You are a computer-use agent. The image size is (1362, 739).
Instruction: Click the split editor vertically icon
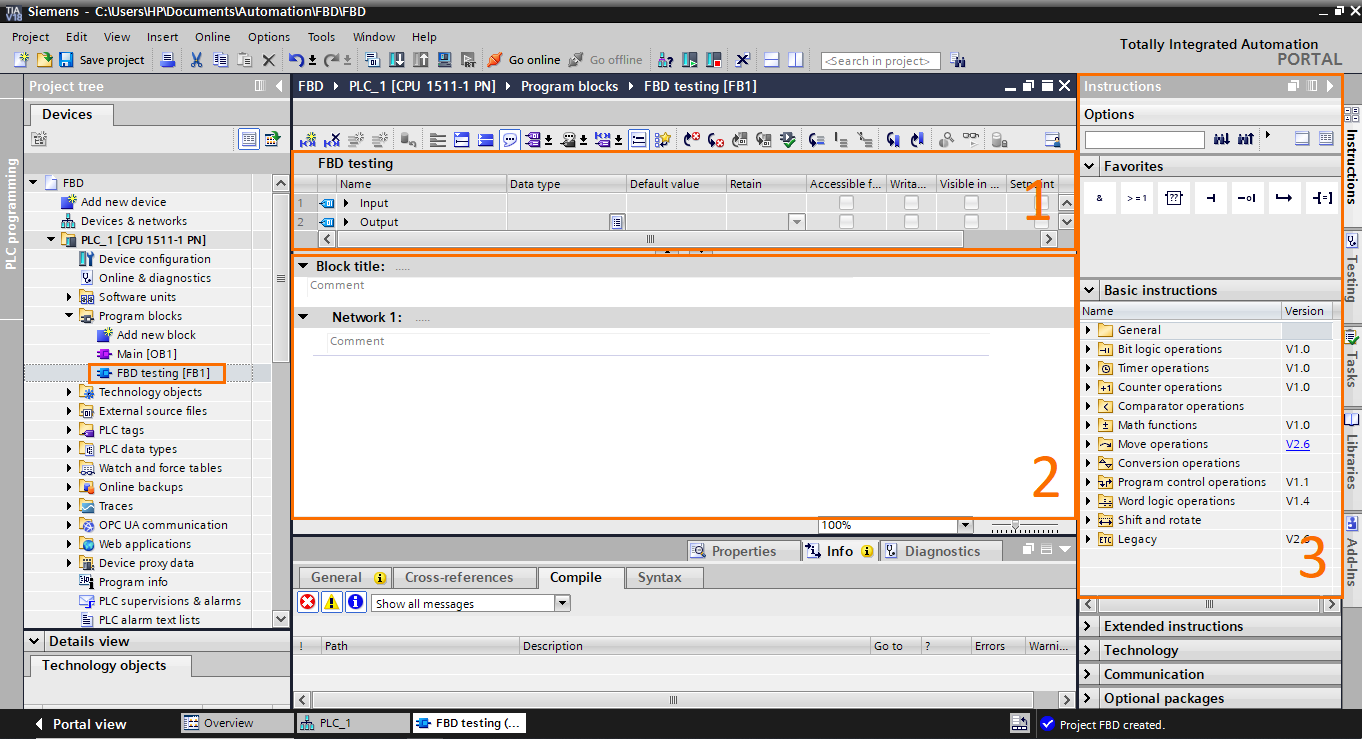point(795,60)
